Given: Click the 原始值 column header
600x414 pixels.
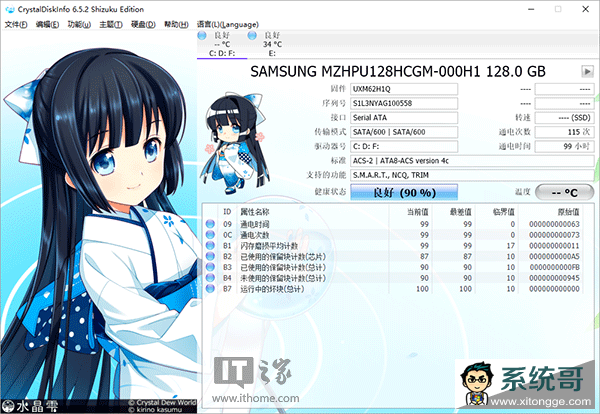Looking at the screenshot, I should [551, 212].
